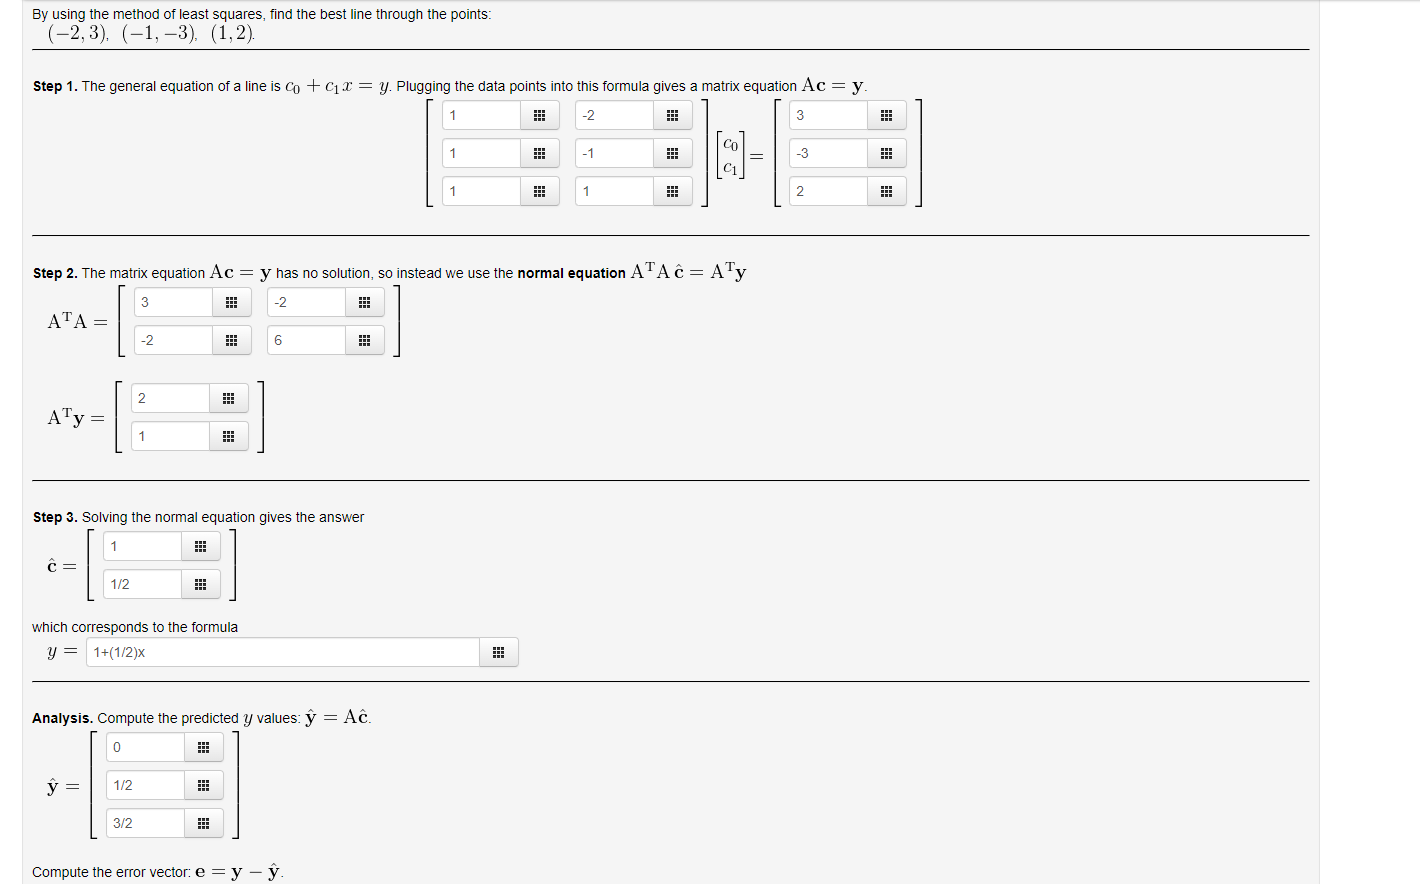Image resolution: width=1420 pixels, height=884 pixels.
Task: Click the keypad icon next to the "0" entry of y-hat
Action: (204, 747)
